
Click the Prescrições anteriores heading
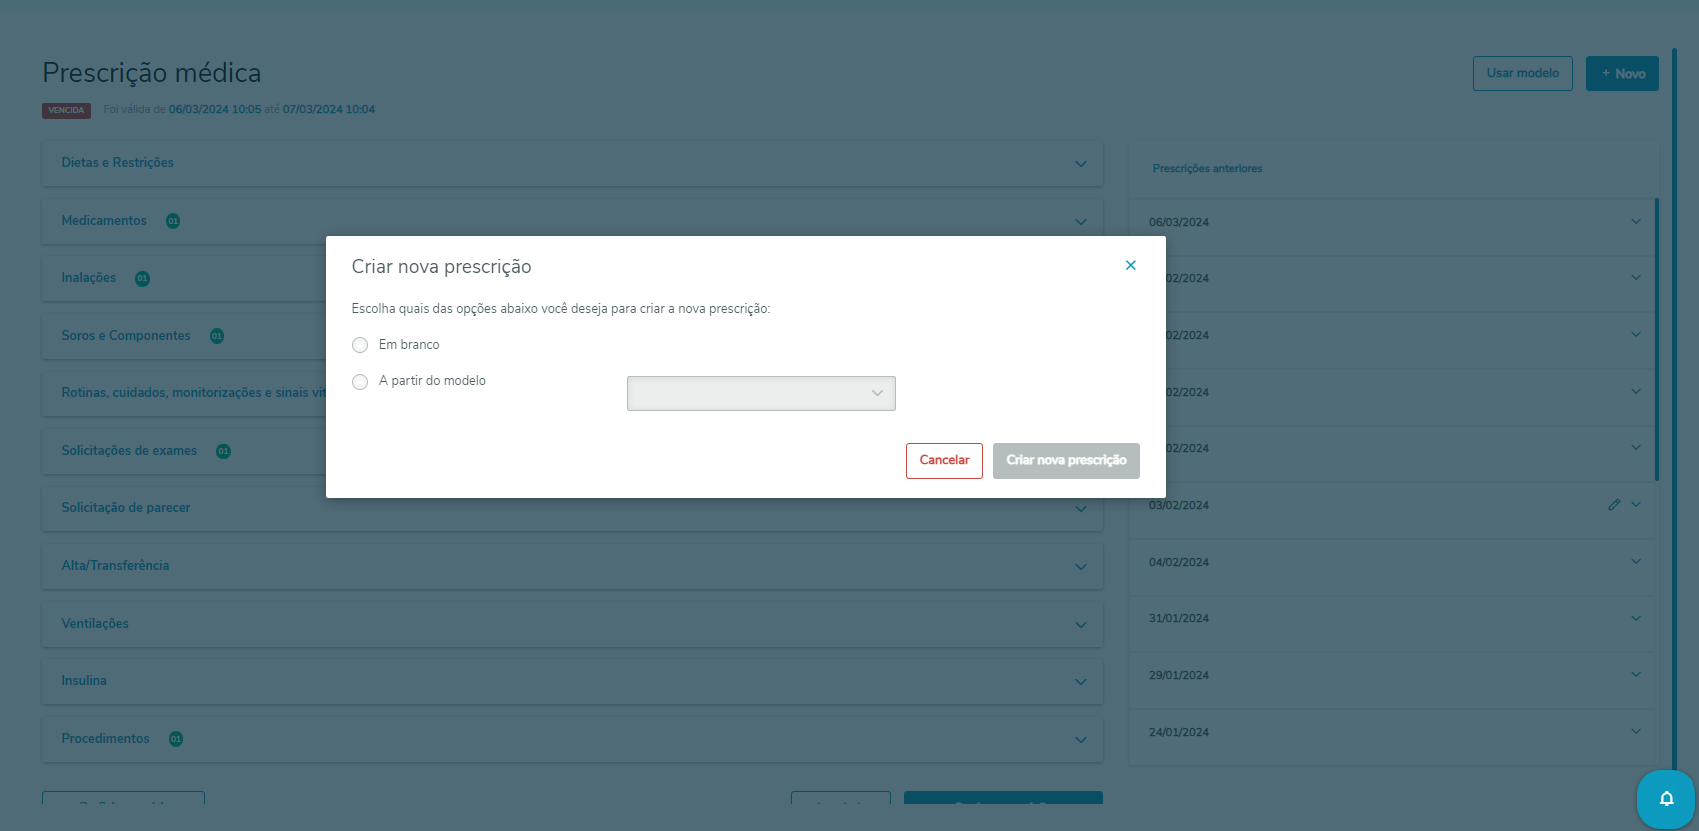(1207, 169)
